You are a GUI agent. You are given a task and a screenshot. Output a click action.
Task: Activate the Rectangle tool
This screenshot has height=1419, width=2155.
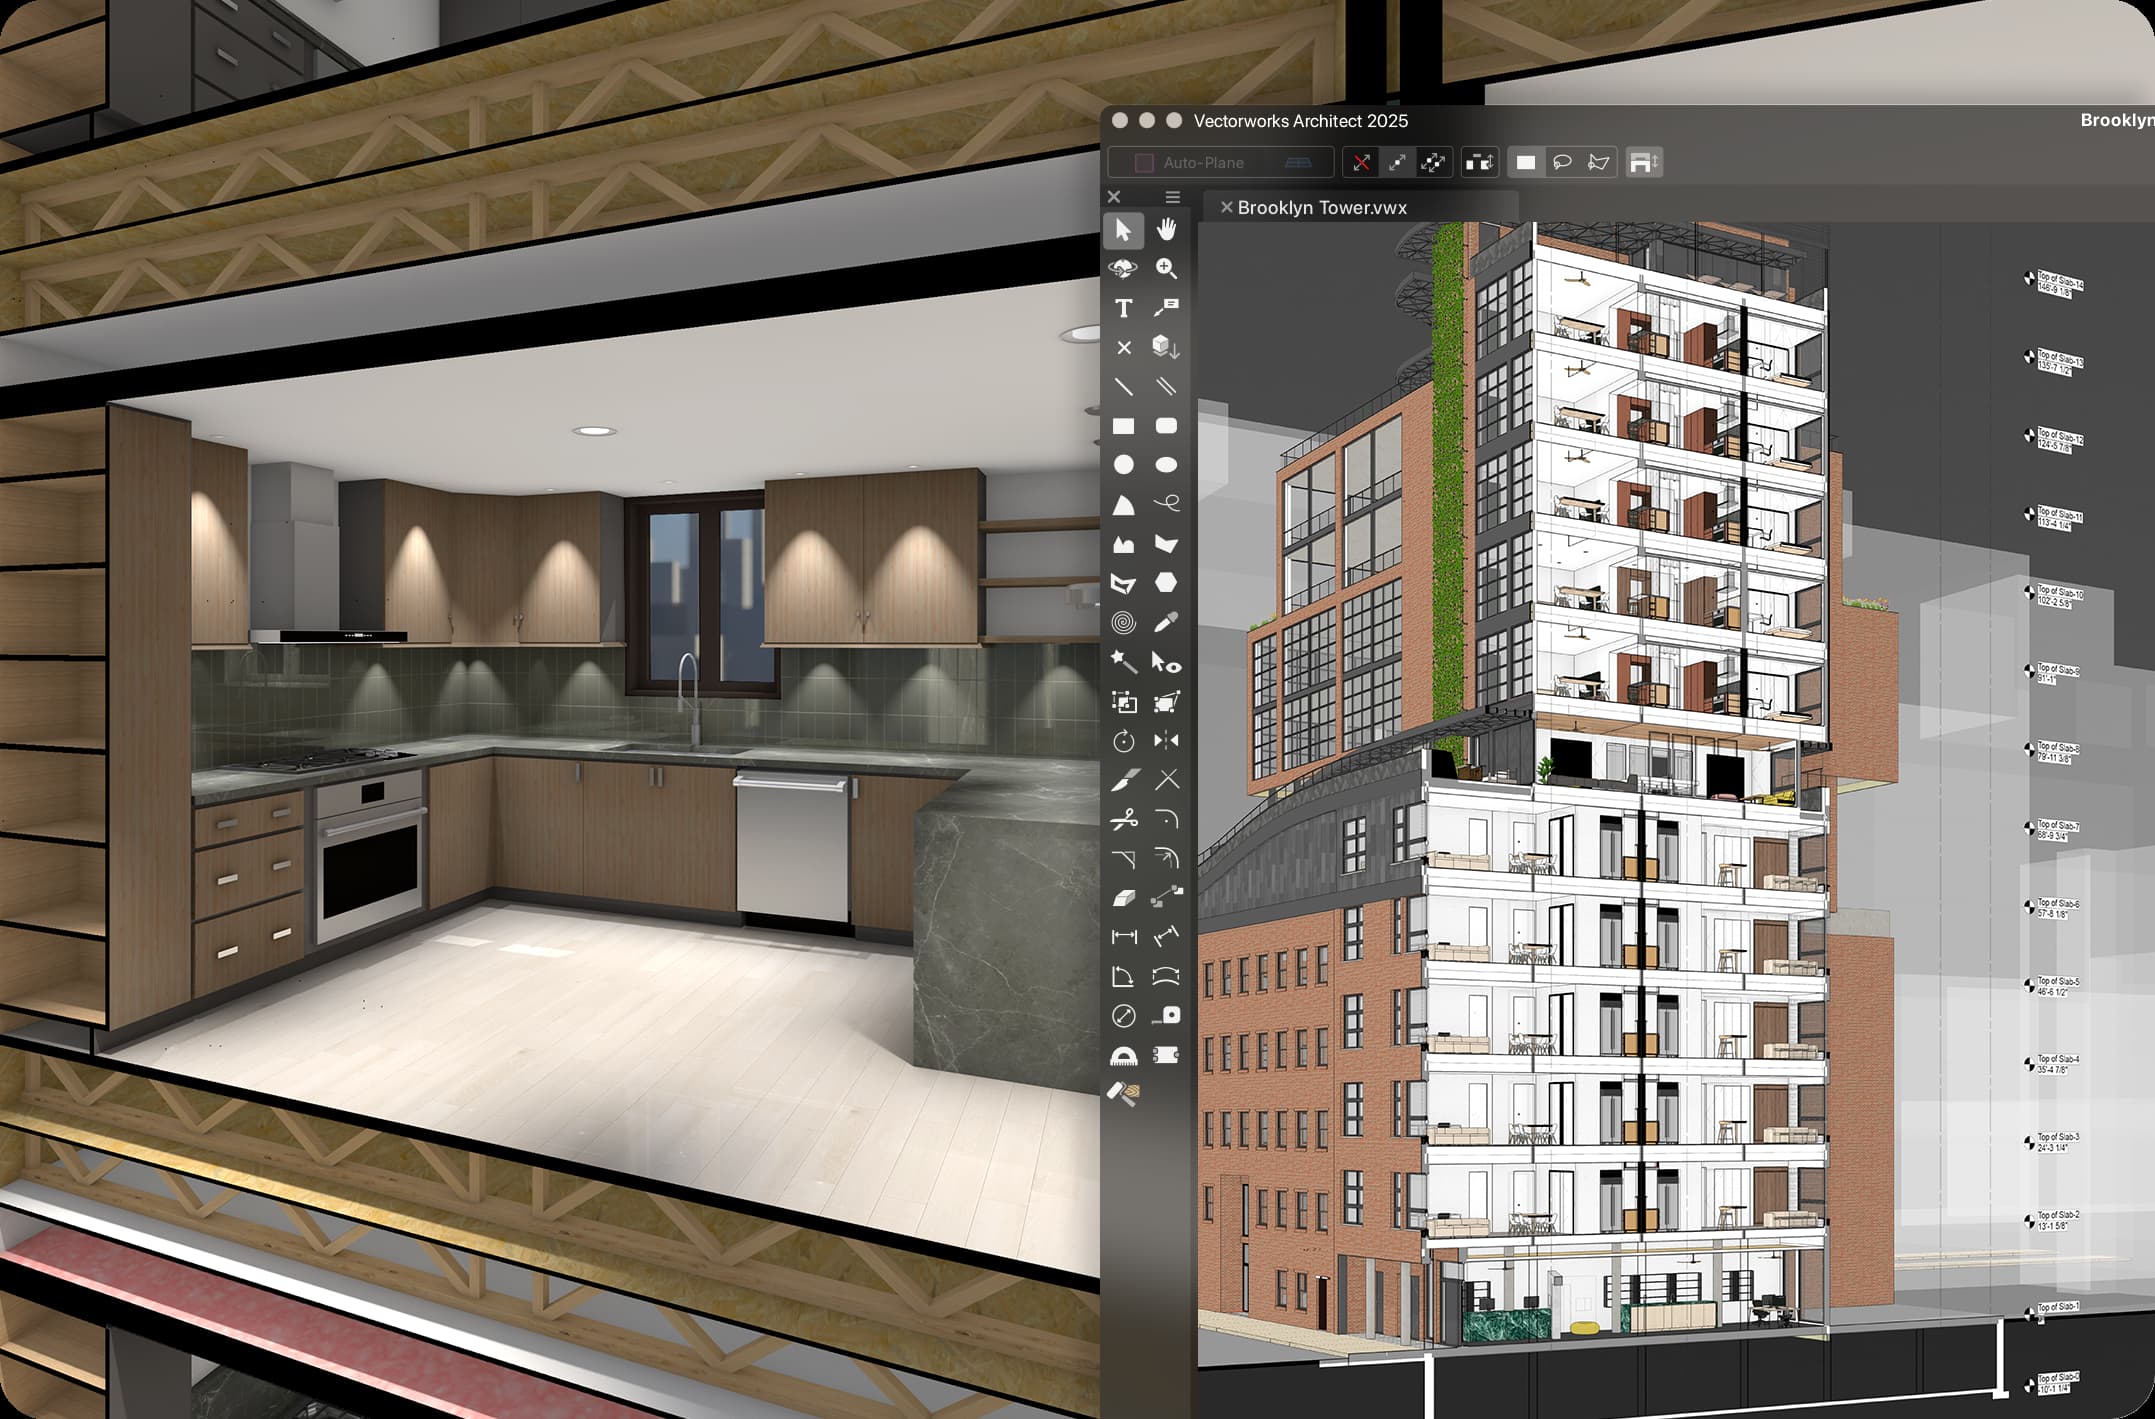[1123, 426]
